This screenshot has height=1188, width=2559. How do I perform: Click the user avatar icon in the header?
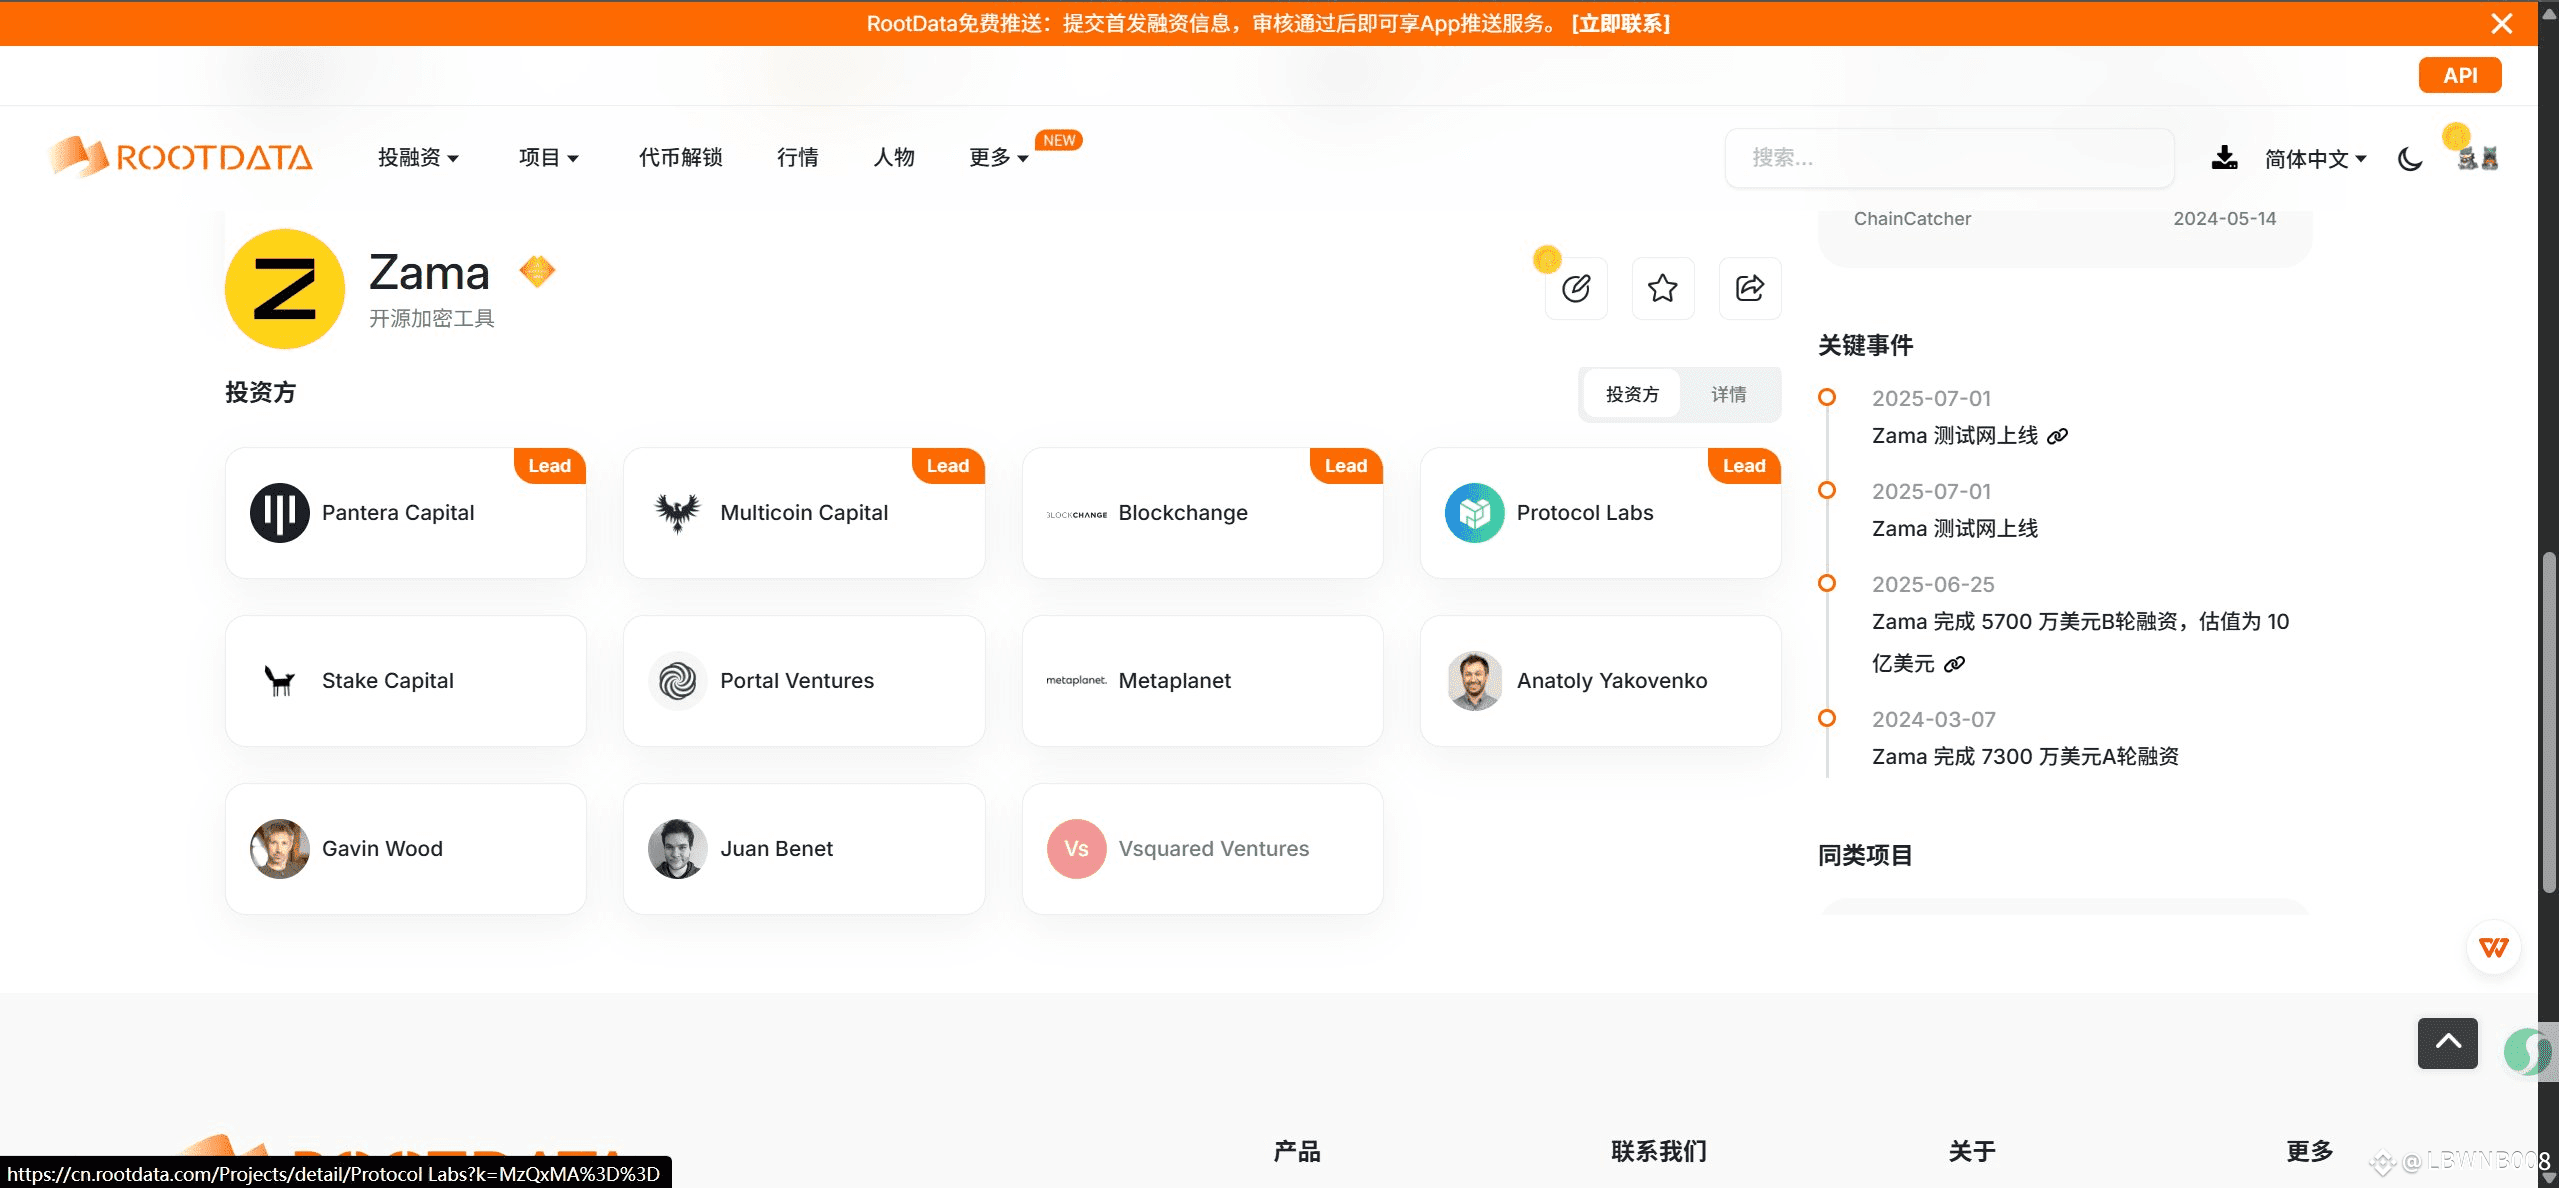point(2477,157)
